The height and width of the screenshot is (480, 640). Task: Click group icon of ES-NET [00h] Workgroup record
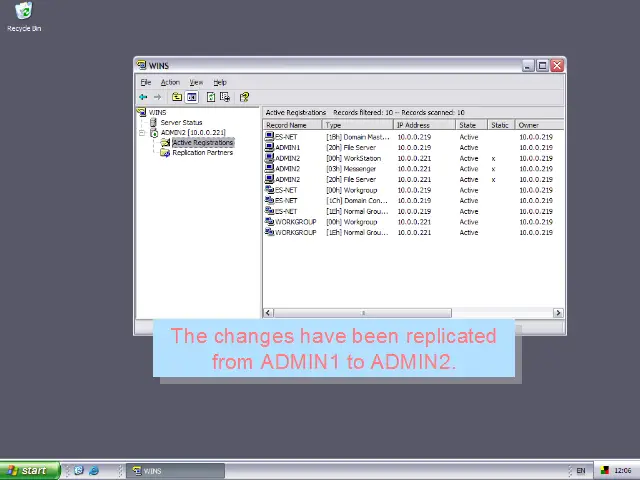point(269,189)
